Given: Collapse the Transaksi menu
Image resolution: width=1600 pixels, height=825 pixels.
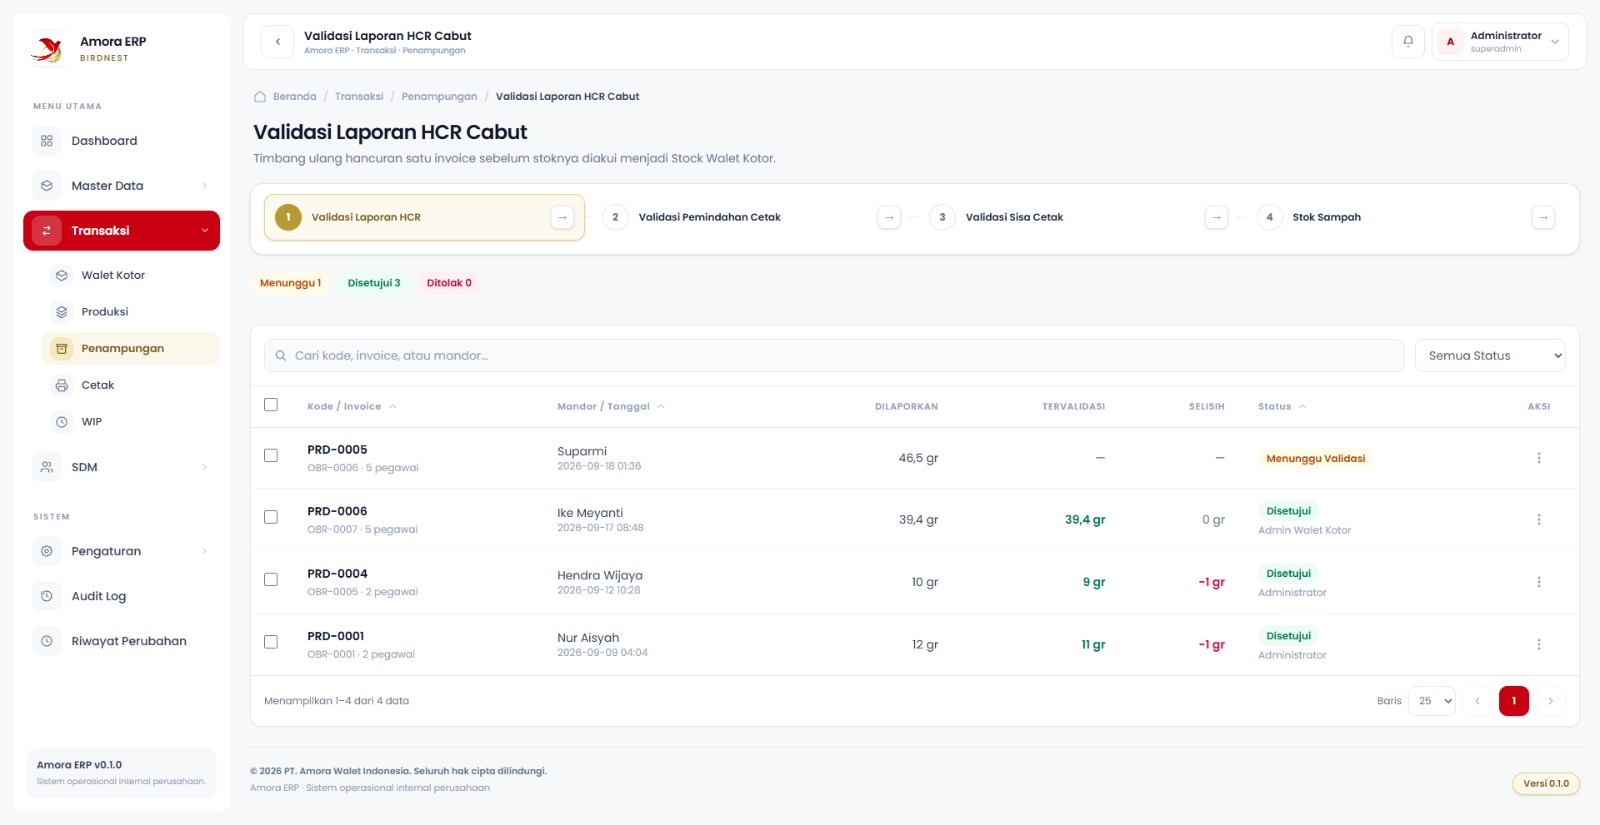Looking at the screenshot, I should click(205, 231).
